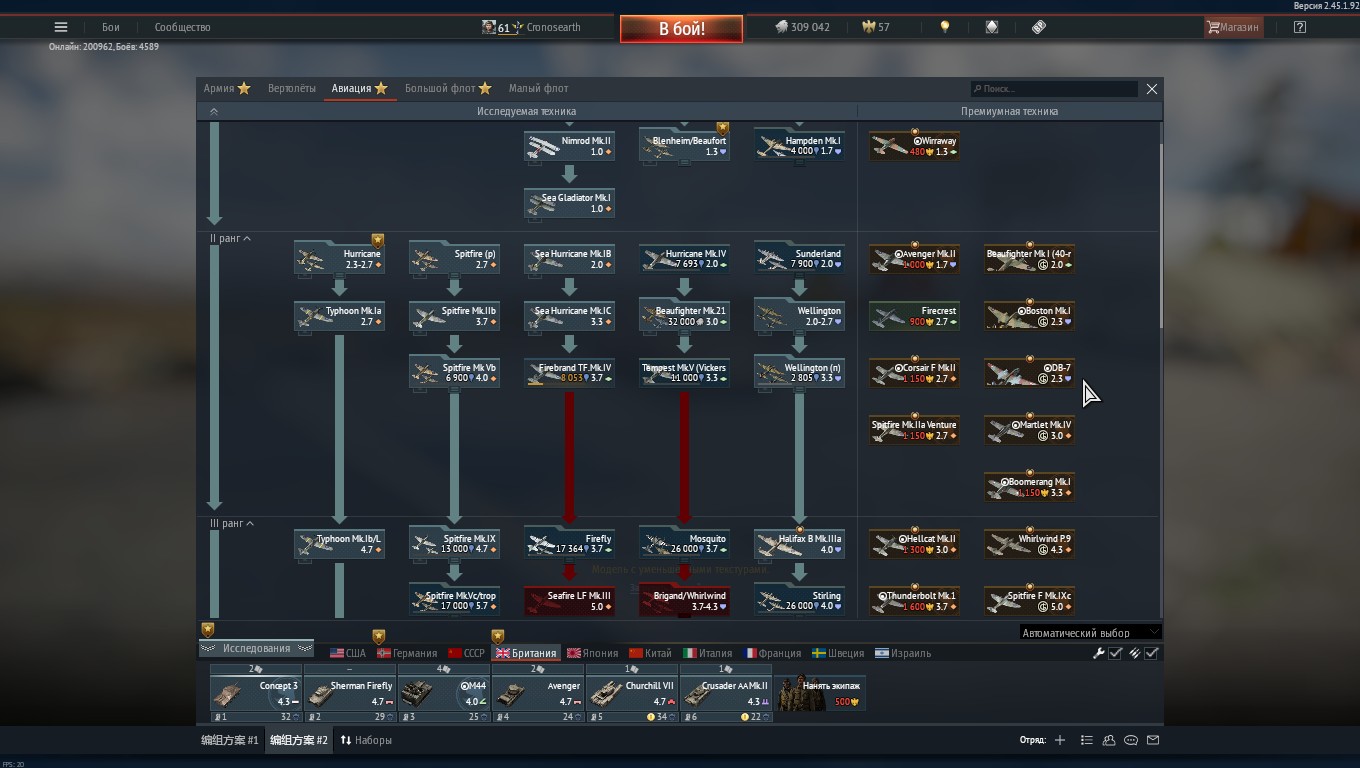Screen dimensions: 1360x768
Task: Select the СССР nation tab
Action: (466, 653)
